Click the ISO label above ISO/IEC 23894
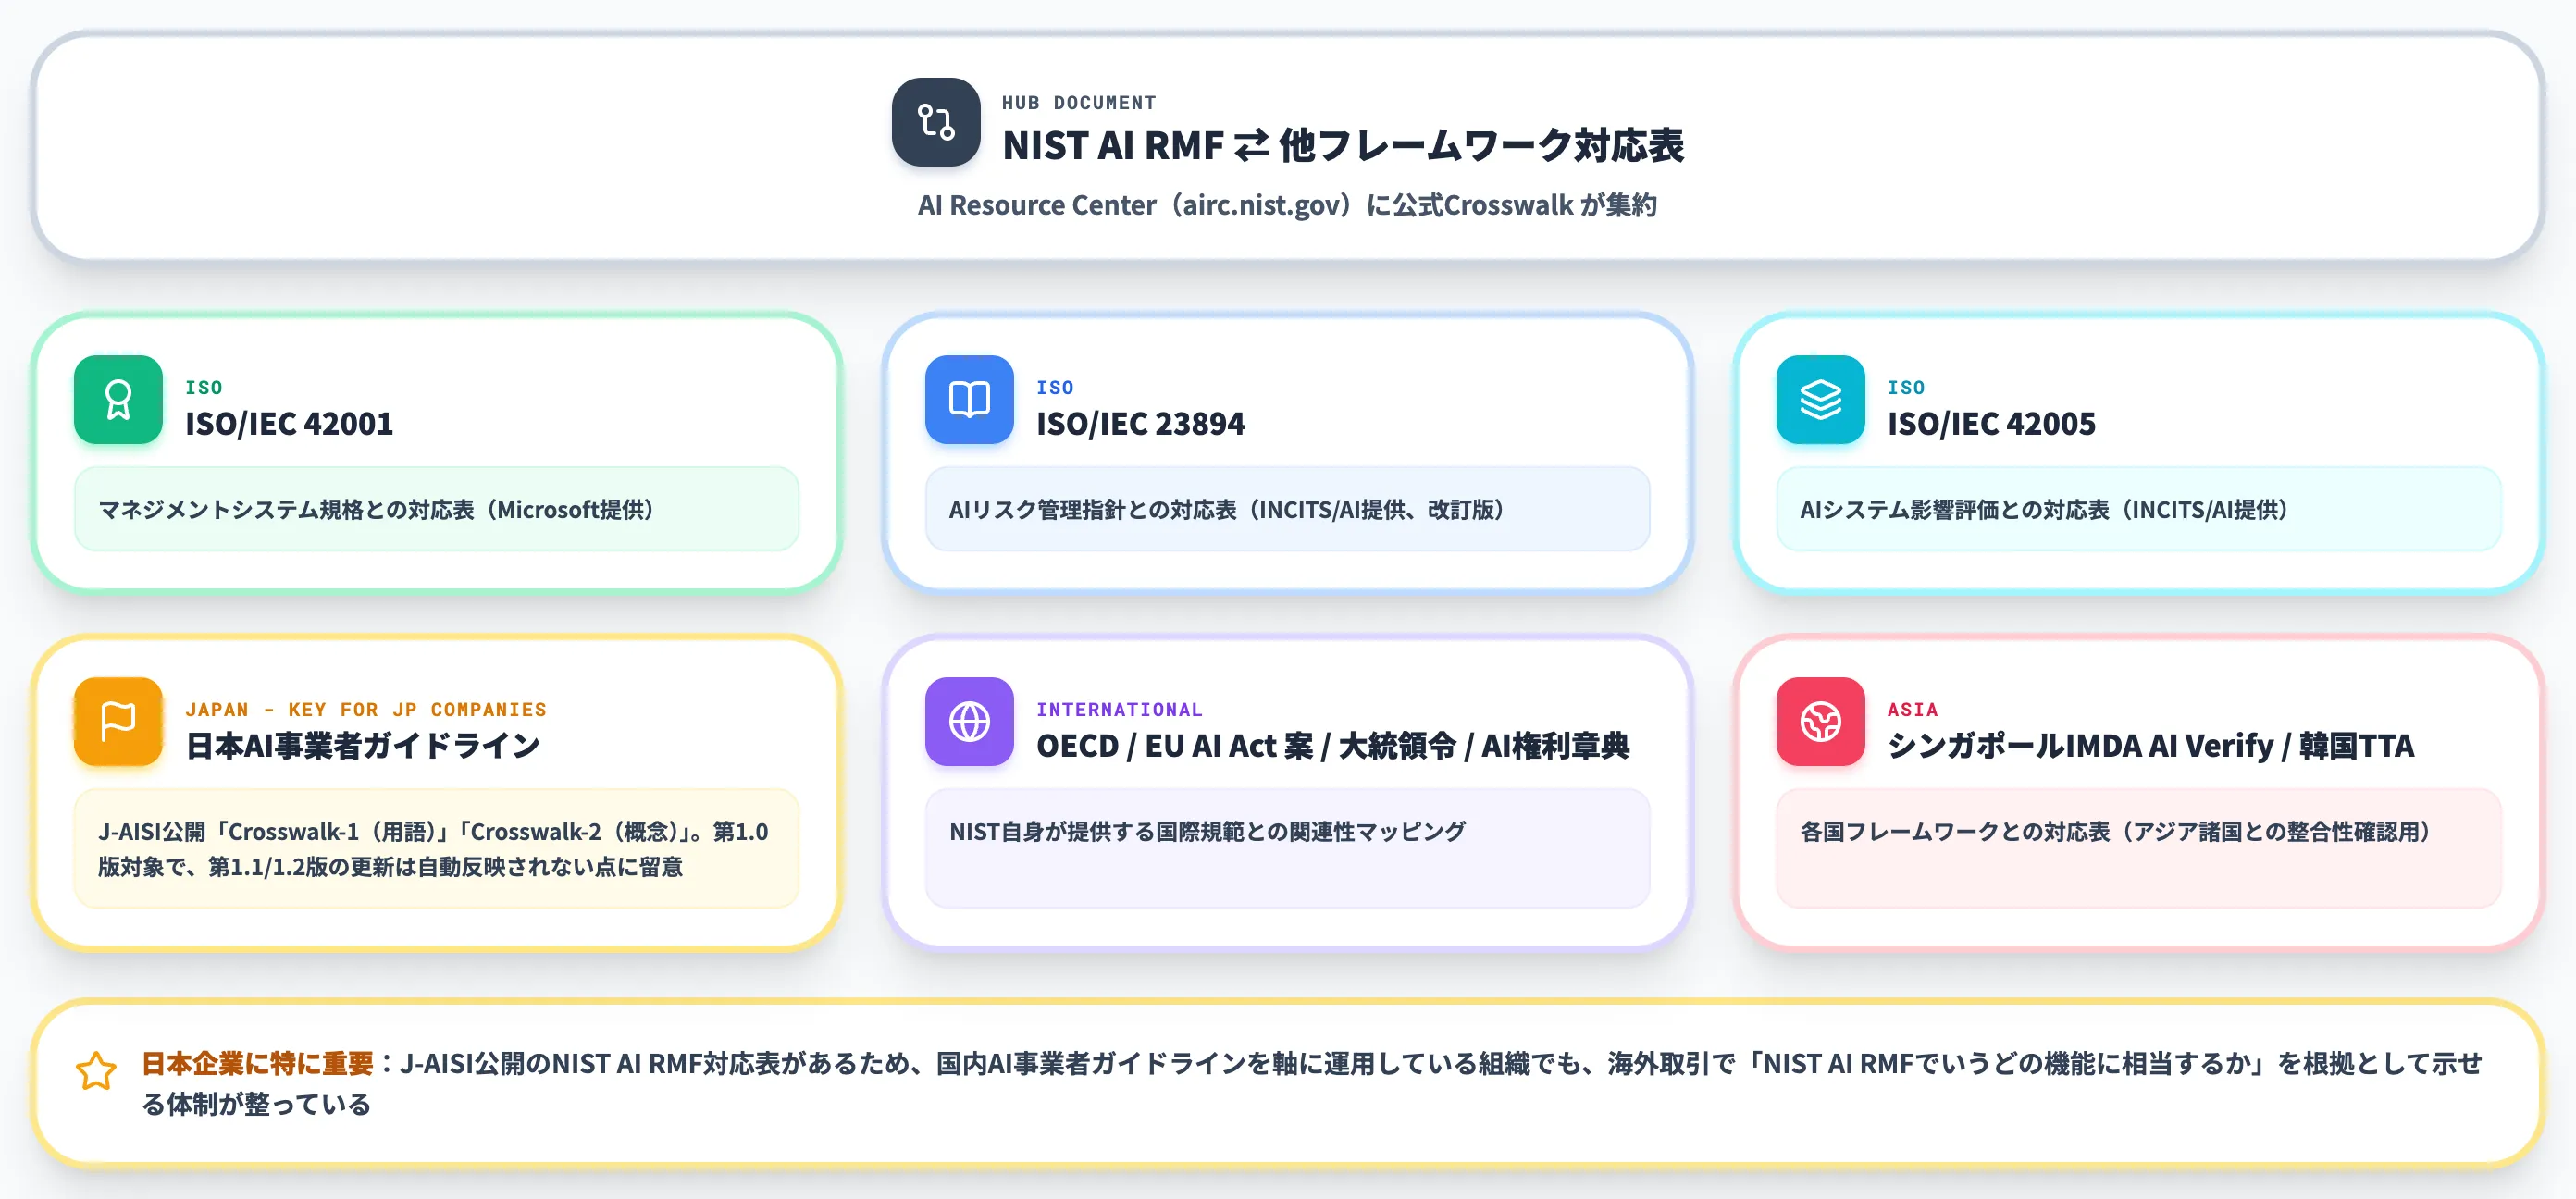This screenshot has height=1199, width=2576. click(1055, 387)
